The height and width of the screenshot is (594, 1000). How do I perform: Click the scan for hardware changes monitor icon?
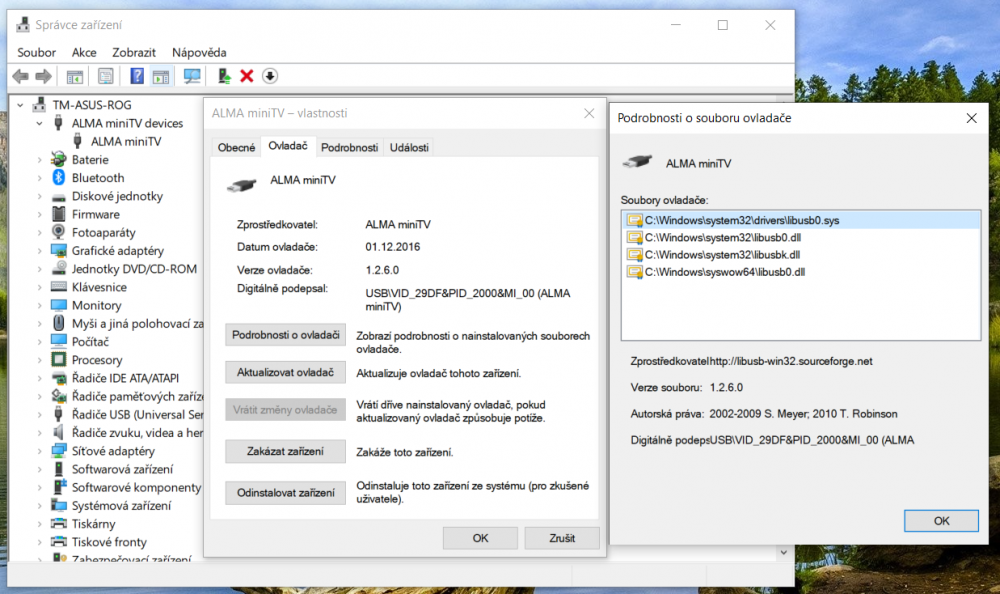pyautogui.click(x=193, y=76)
